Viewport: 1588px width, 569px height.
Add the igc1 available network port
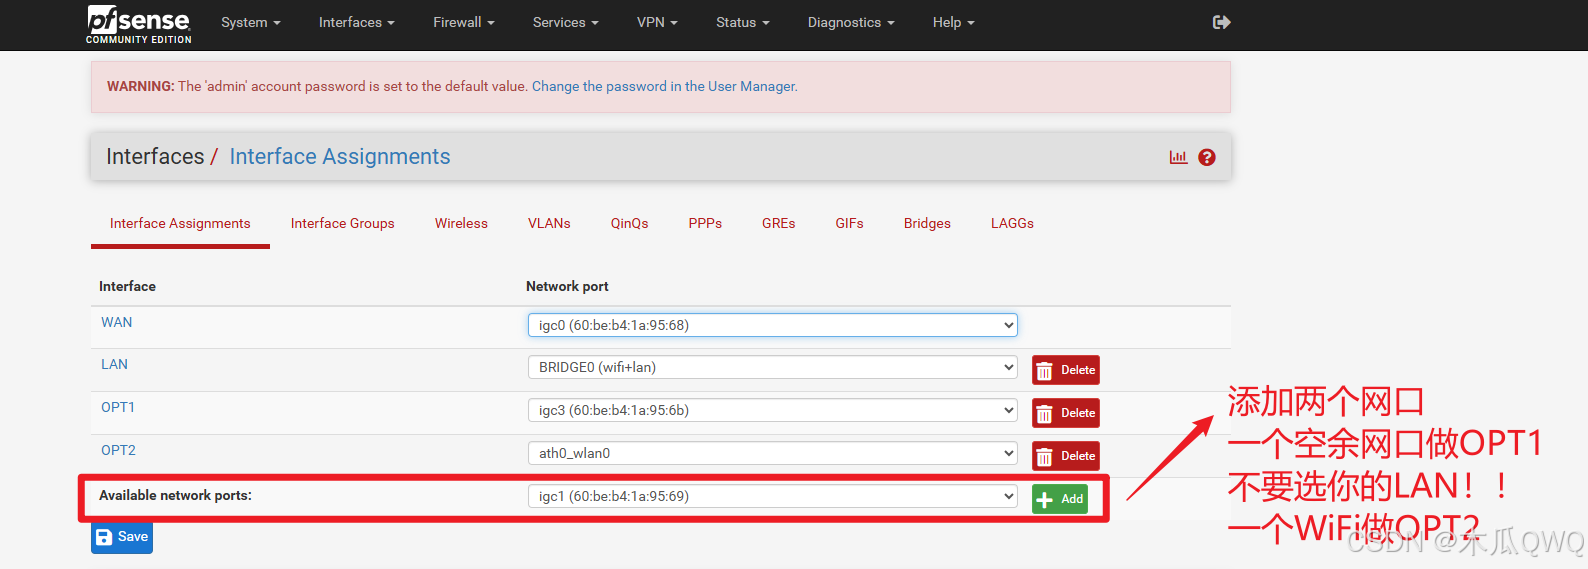pos(1060,499)
